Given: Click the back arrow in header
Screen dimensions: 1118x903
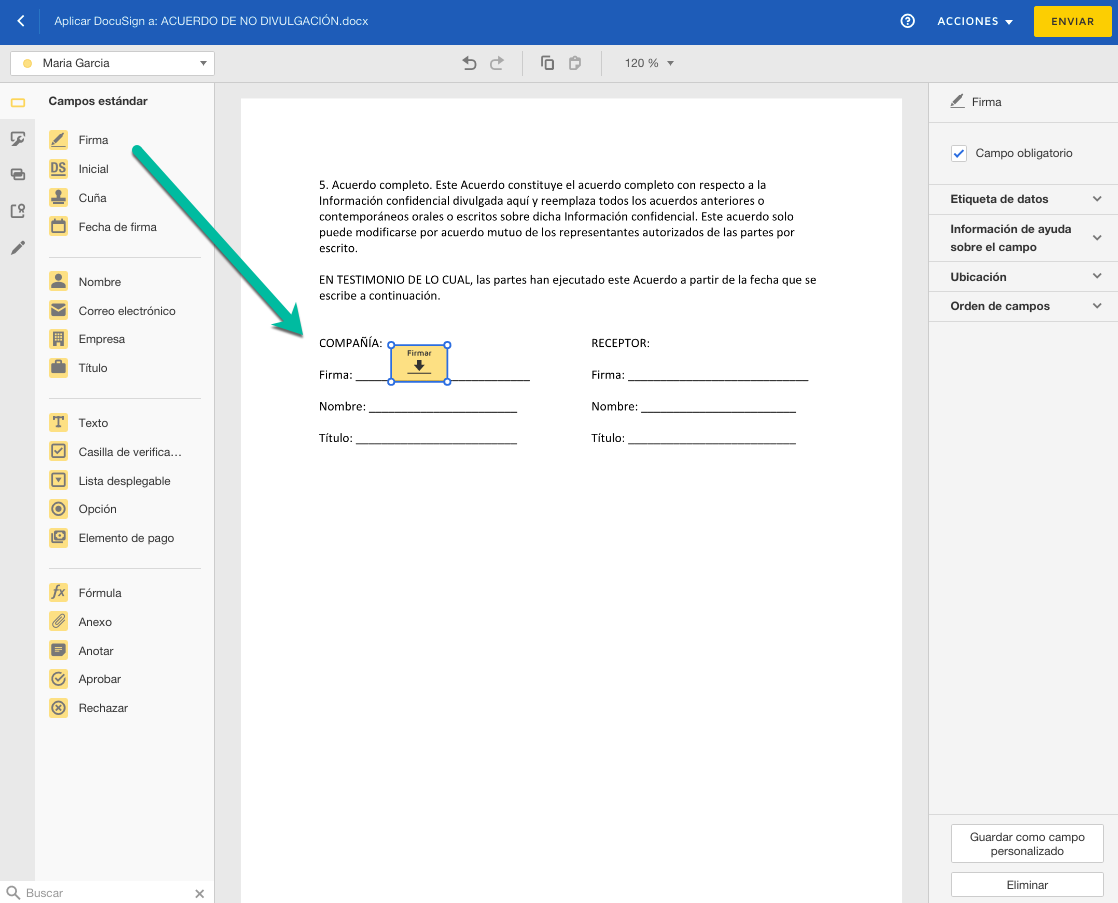Looking at the screenshot, I should click(21, 21).
